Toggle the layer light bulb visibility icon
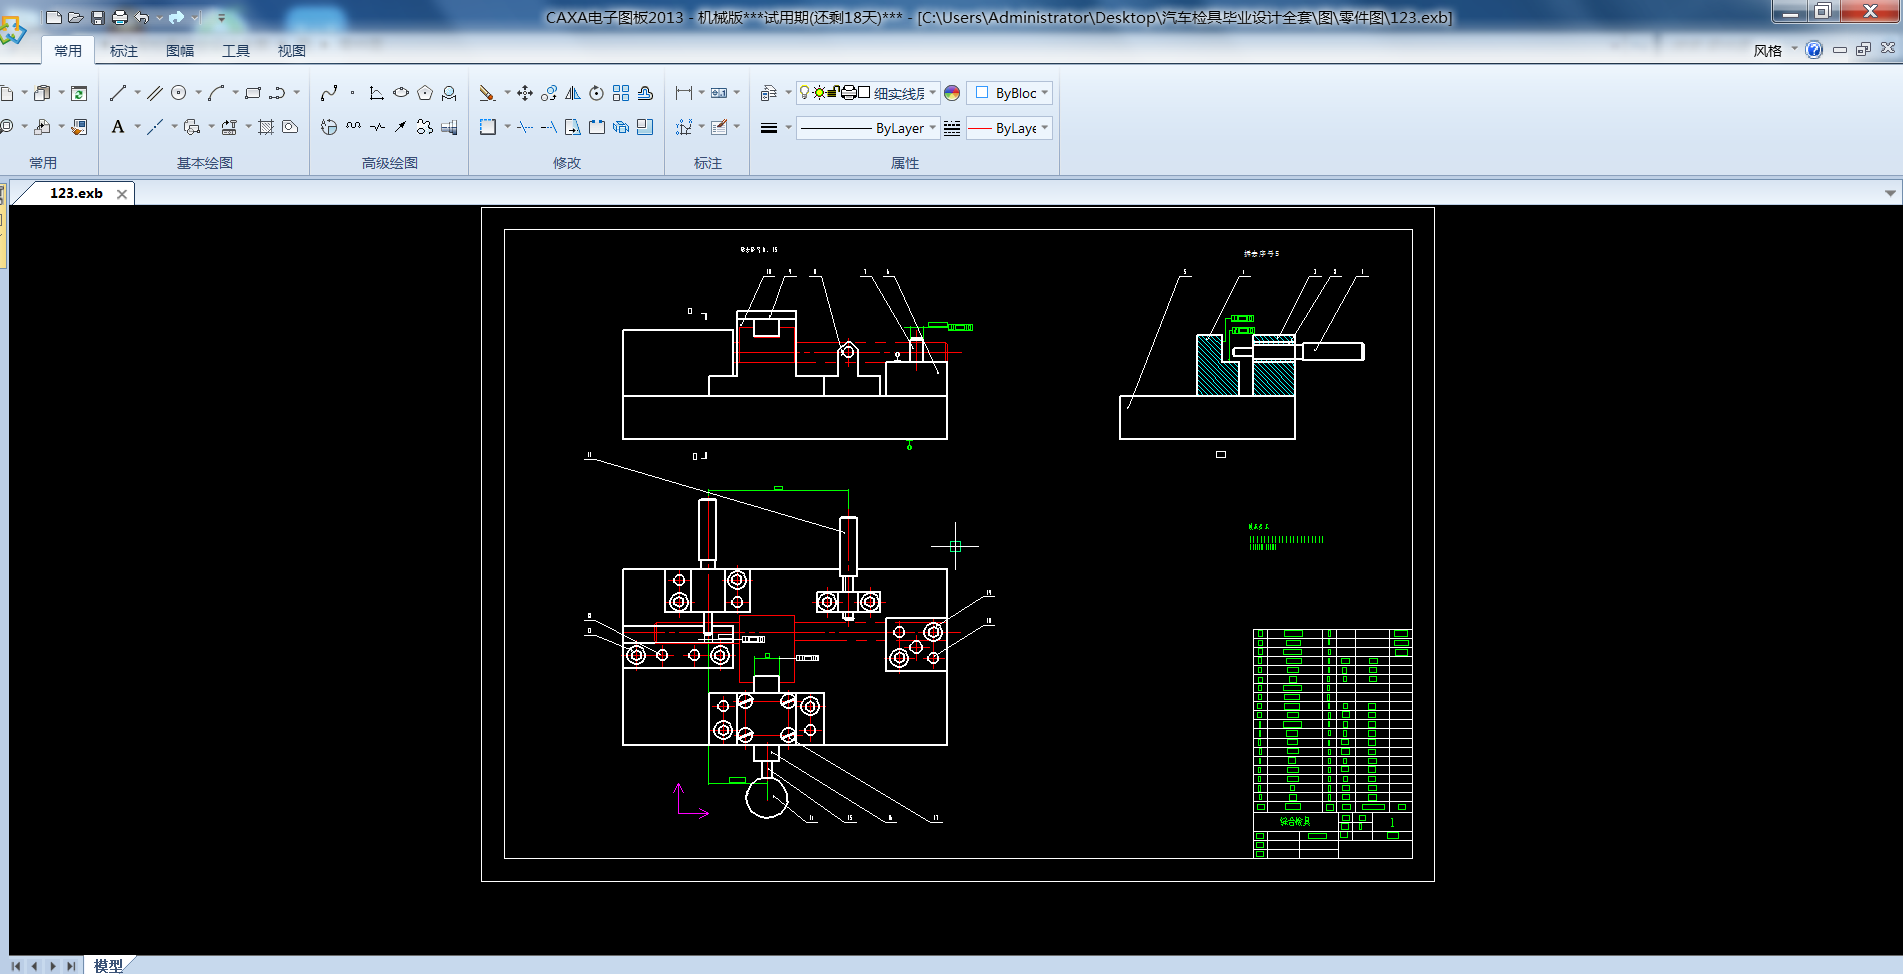1903x974 pixels. click(805, 93)
